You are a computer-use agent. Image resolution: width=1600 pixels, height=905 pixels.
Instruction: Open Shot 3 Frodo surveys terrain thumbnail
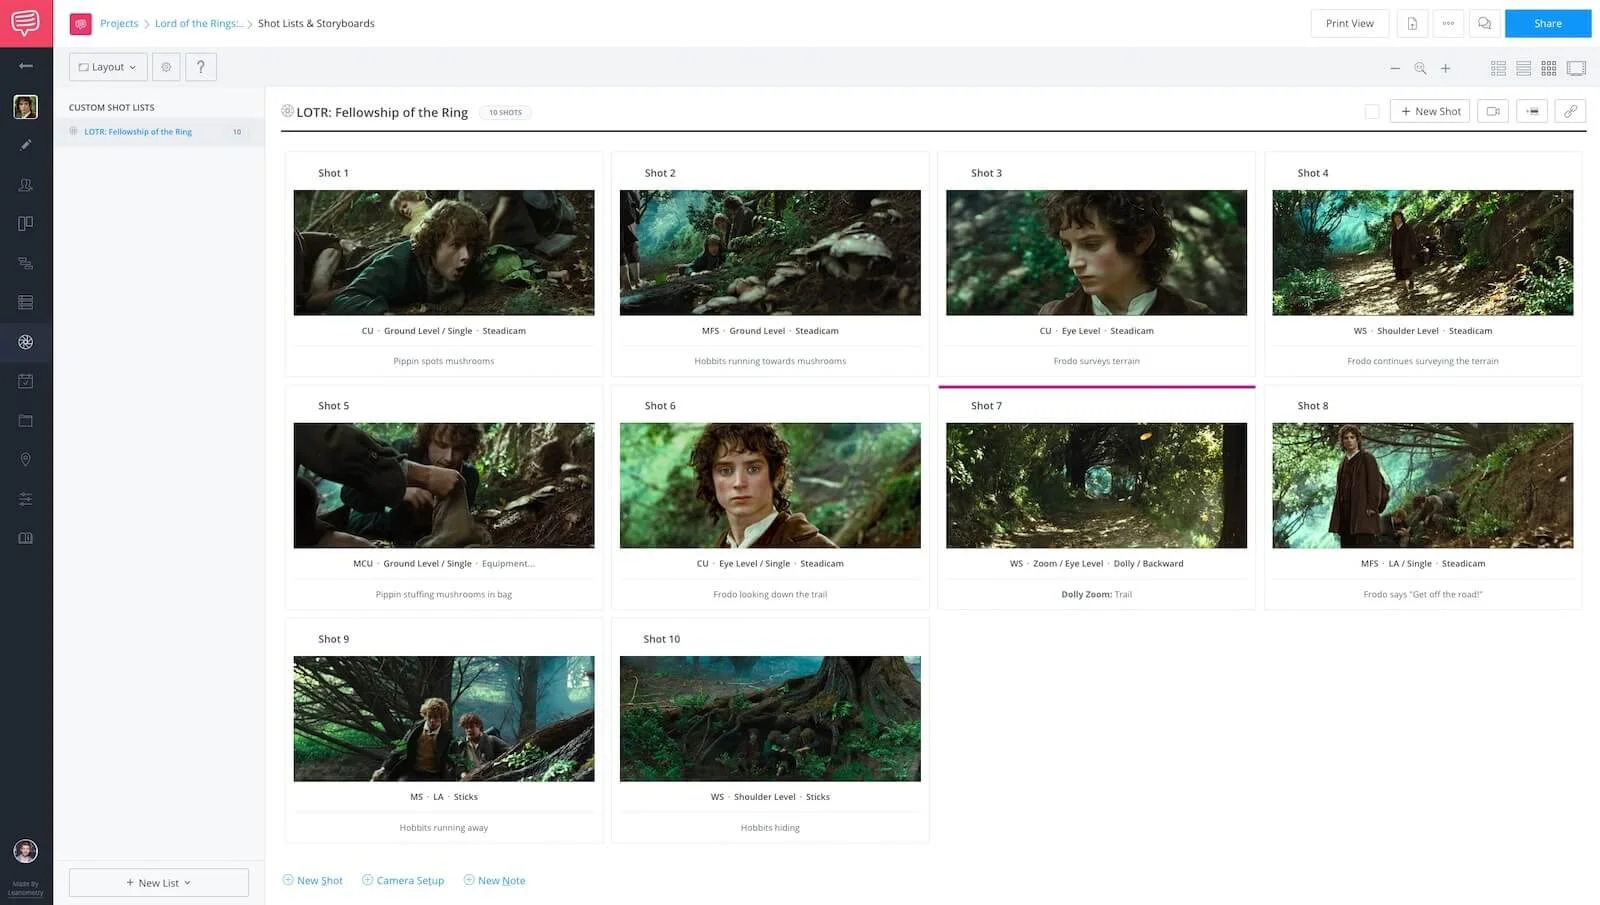pyautogui.click(x=1097, y=253)
